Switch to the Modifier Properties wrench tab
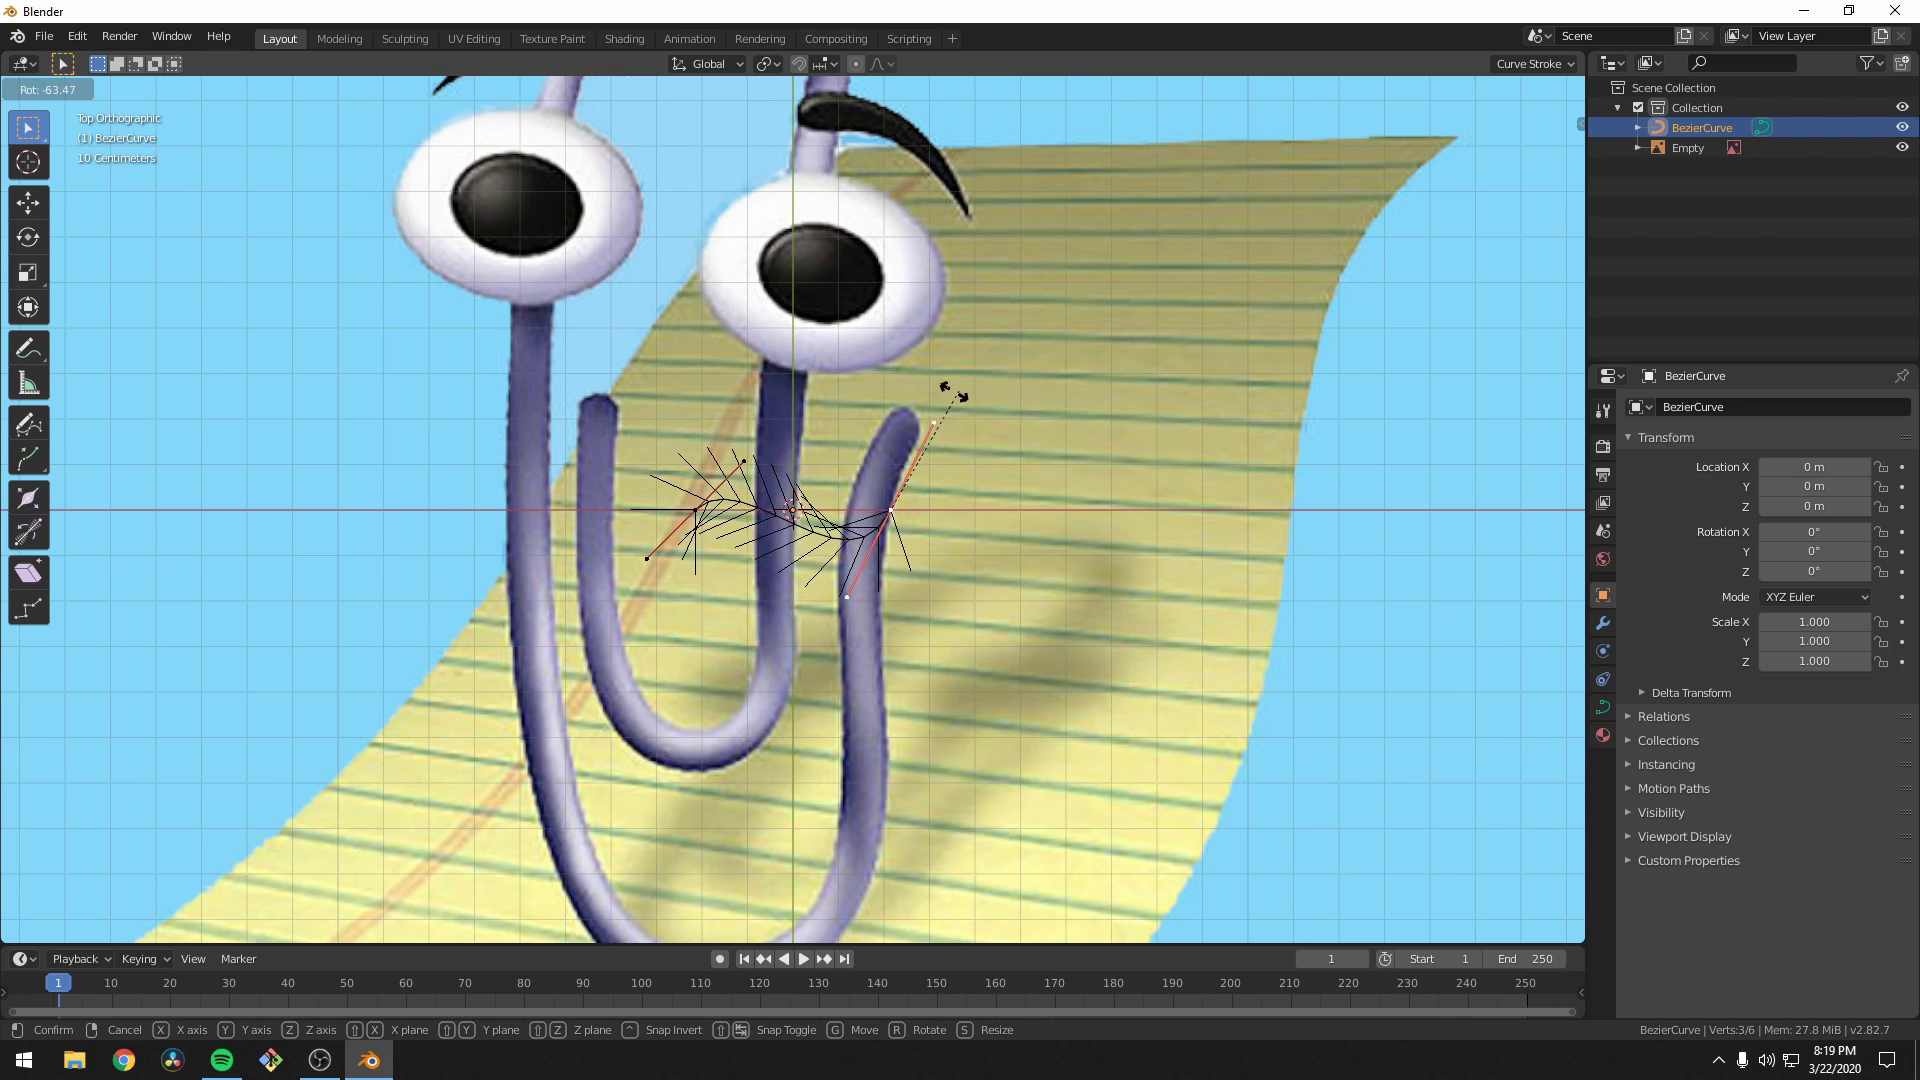 [x=1602, y=623]
